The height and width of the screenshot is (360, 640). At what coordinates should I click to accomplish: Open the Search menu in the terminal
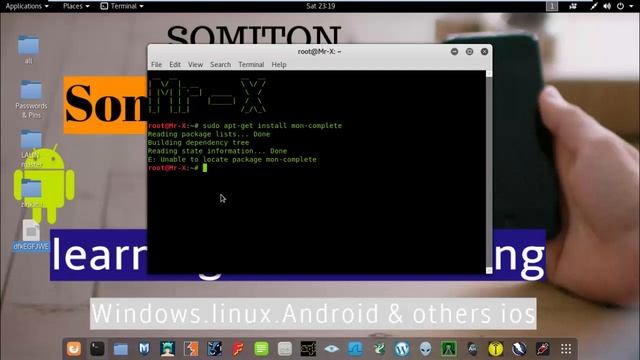(x=220, y=64)
